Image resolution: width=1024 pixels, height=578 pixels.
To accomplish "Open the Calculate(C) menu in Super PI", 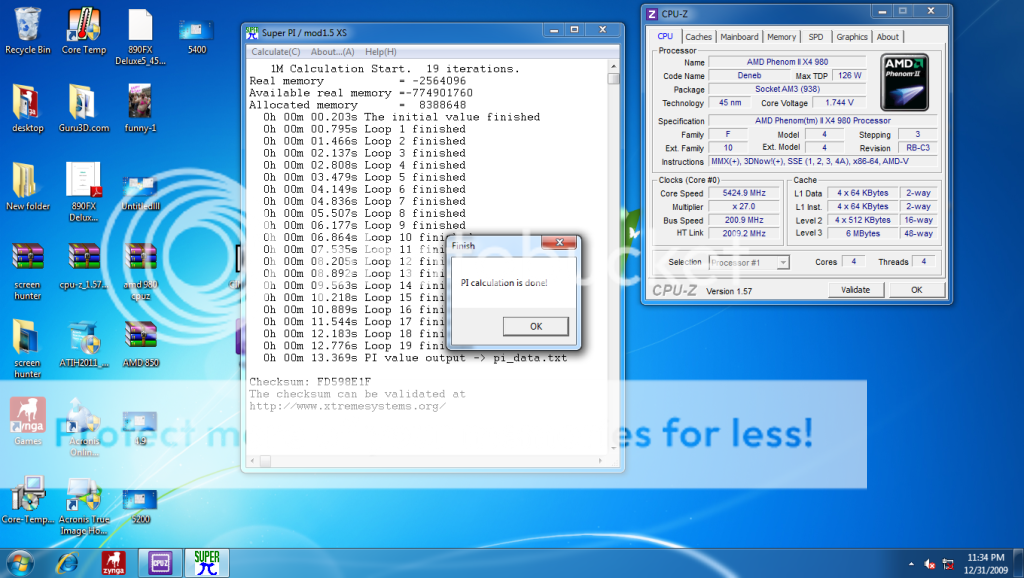I will (x=276, y=52).
